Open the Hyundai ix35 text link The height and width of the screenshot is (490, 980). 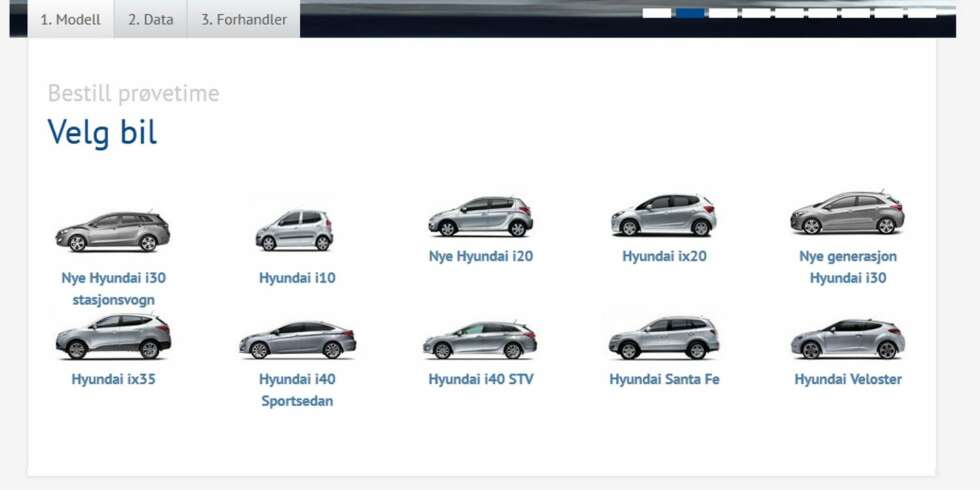[x=113, y=379]
